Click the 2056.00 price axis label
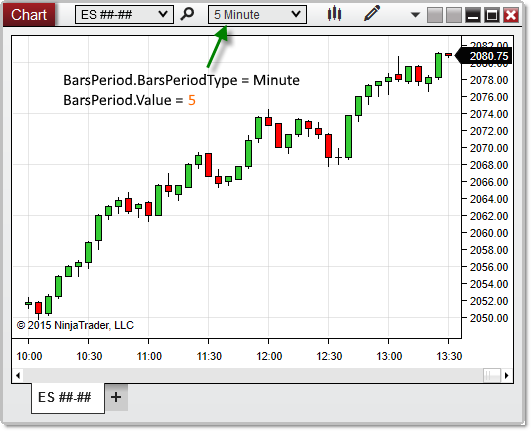This screenshot has height=431, width=531. (x=489, y=267)
